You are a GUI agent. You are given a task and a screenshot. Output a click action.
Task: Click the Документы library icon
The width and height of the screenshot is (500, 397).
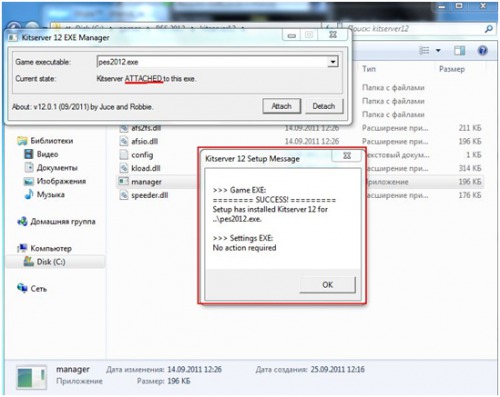(x=29, y=167)
